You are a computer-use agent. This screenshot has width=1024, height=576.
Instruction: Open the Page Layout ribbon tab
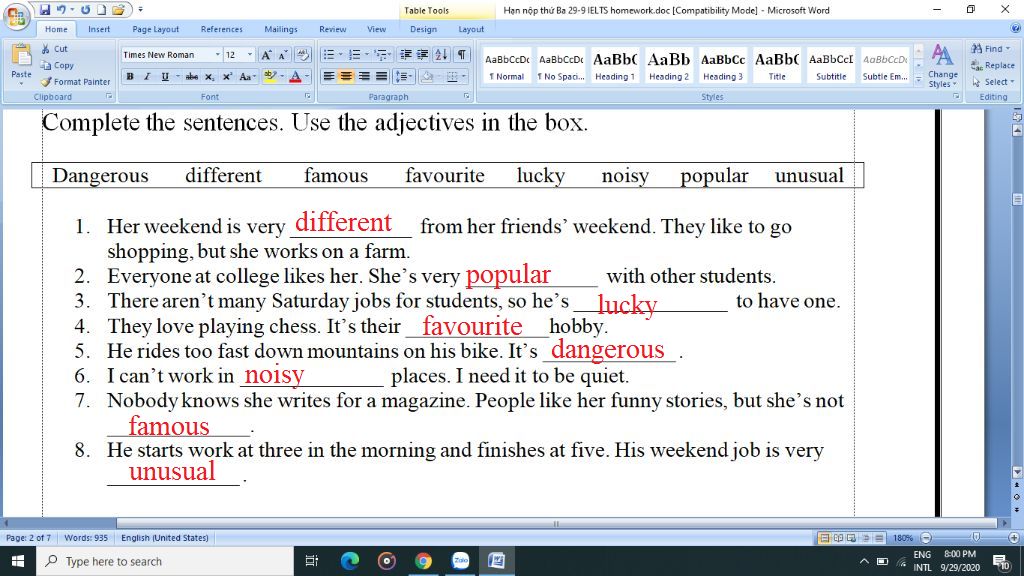click(x=155, y=29)
